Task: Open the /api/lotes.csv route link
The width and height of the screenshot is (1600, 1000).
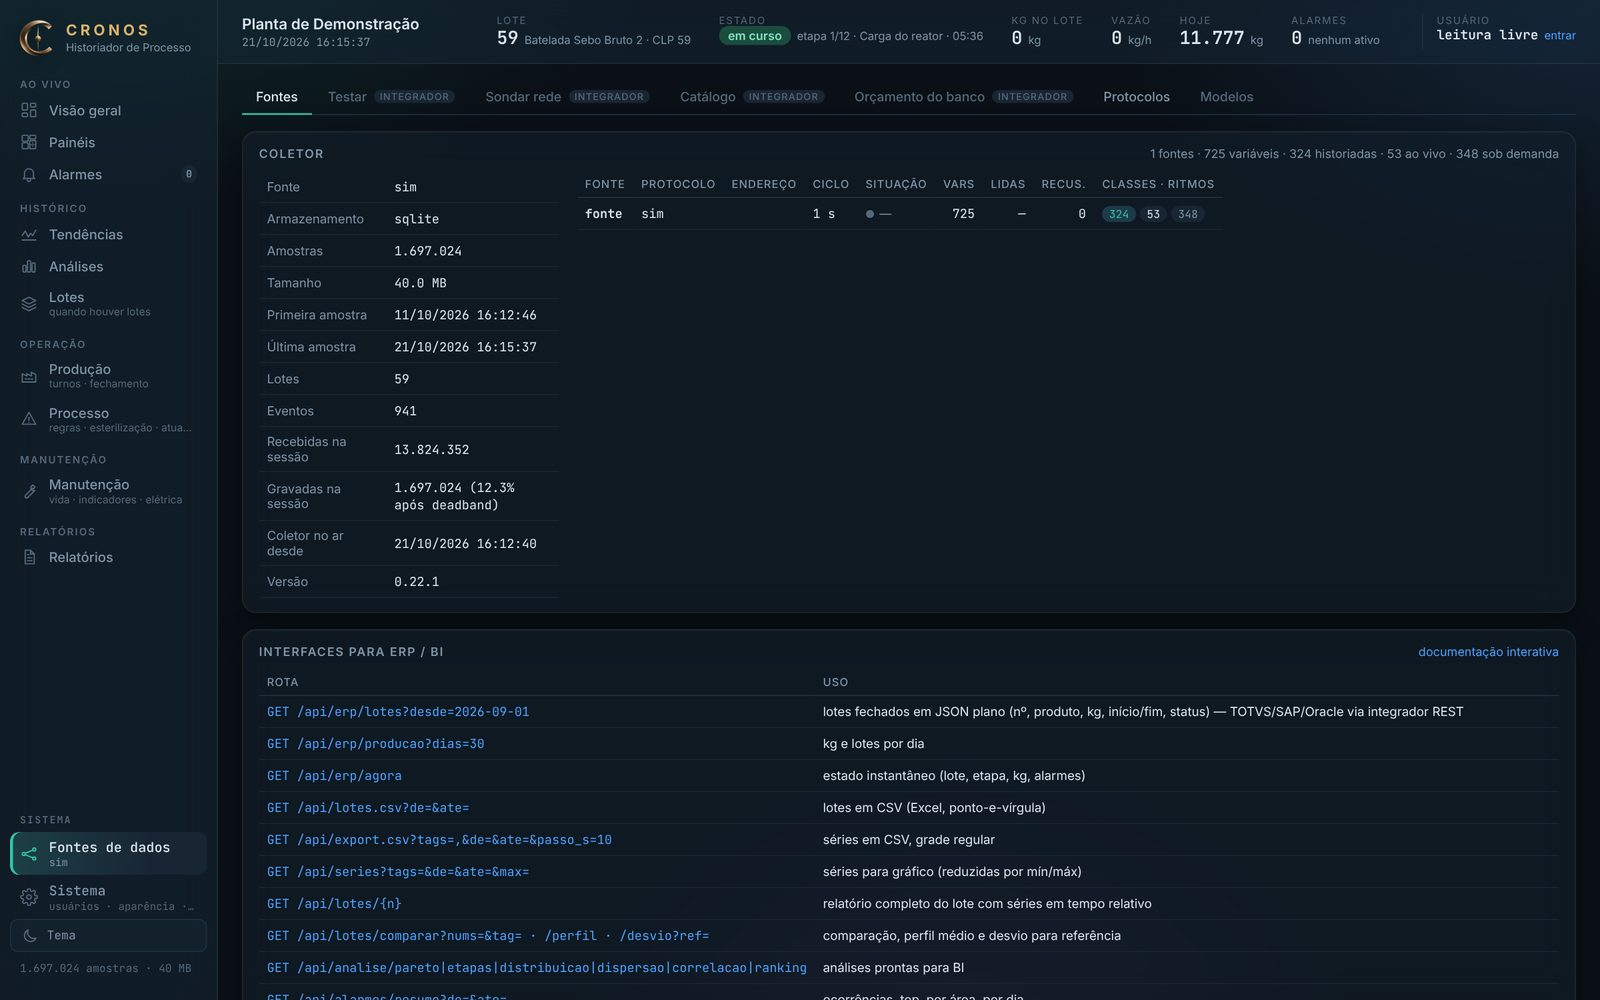Action: (x=368, y=808)
